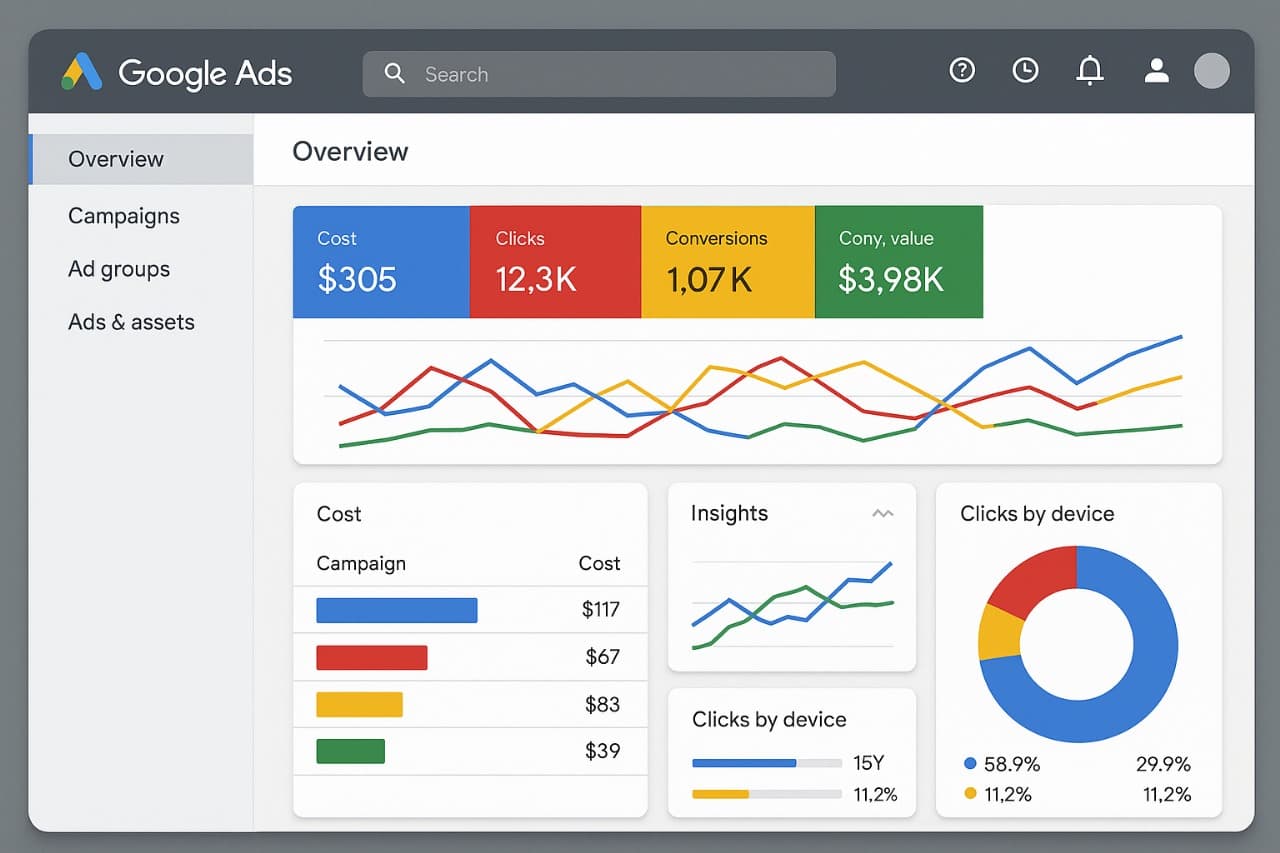Click the magnifying glass search icon

click(395, 74)
